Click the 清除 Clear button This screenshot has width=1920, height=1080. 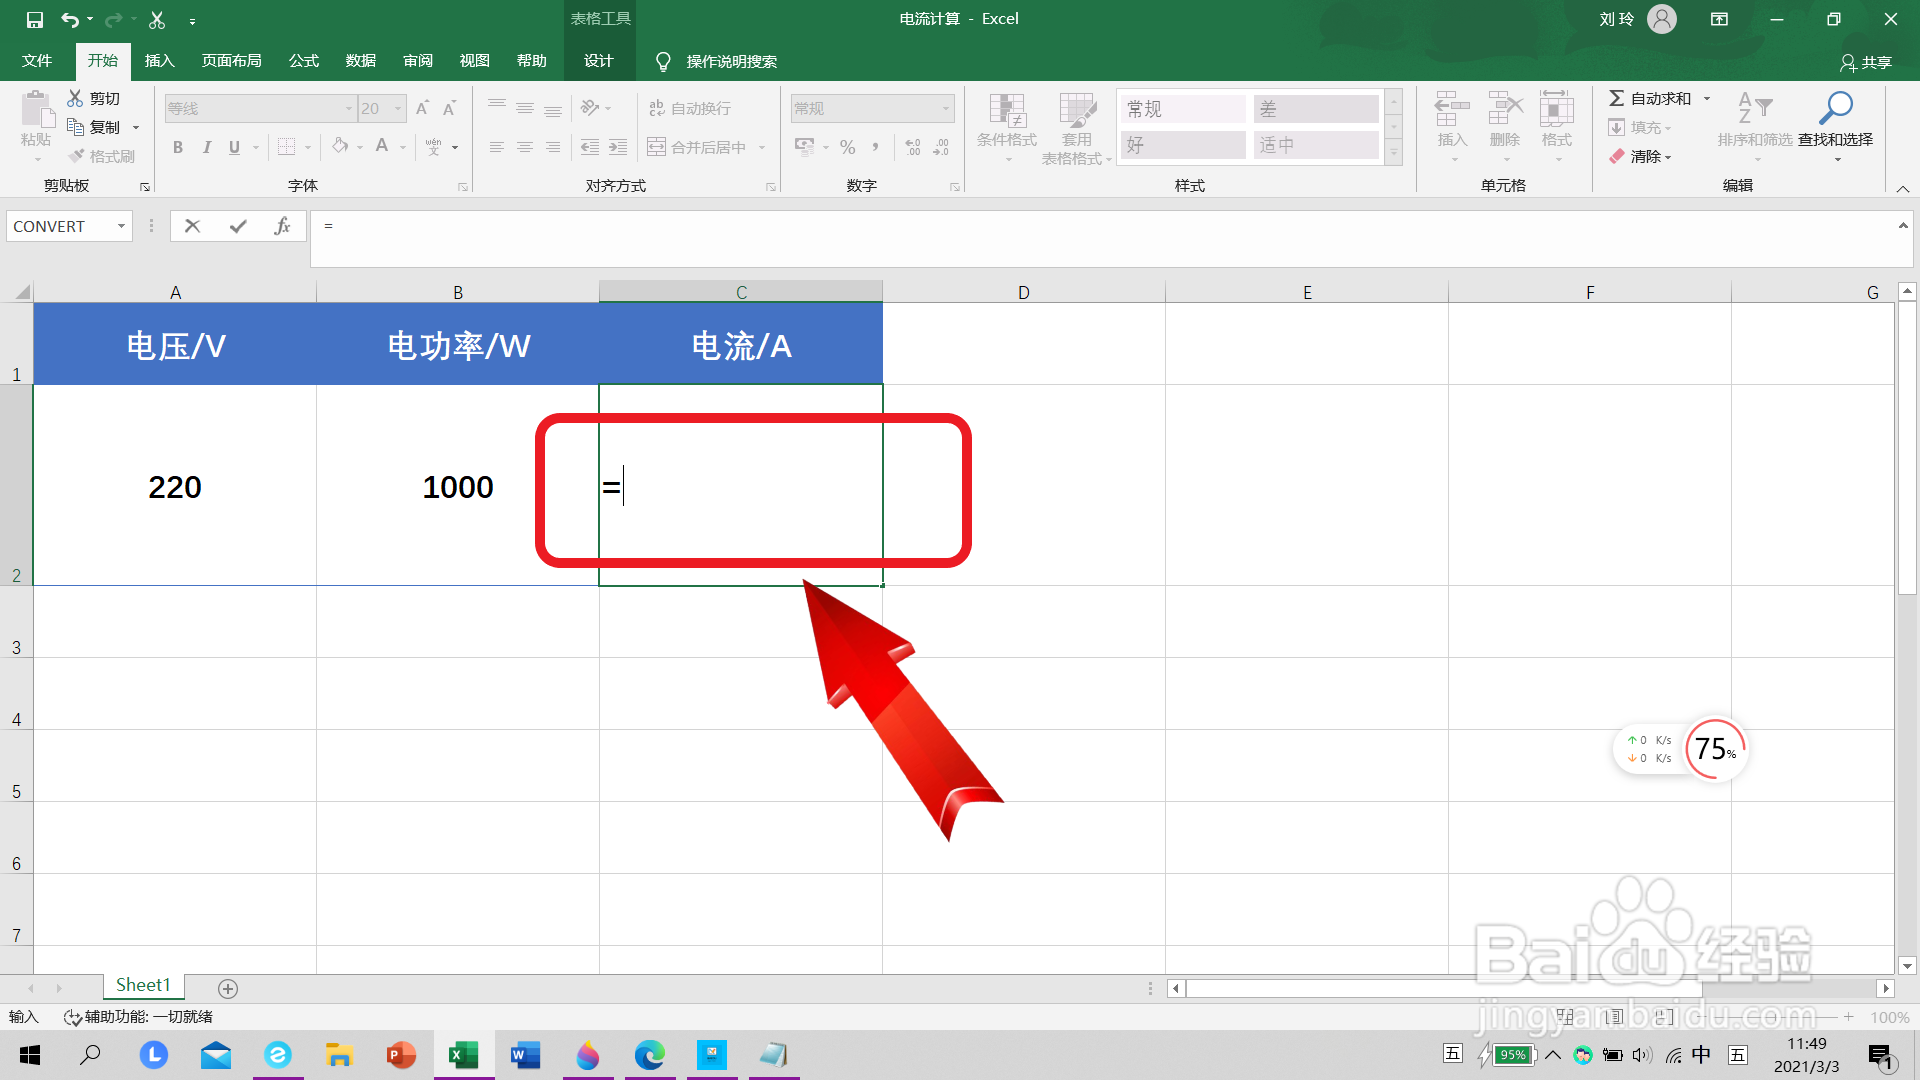click(x=1640, y=157)
